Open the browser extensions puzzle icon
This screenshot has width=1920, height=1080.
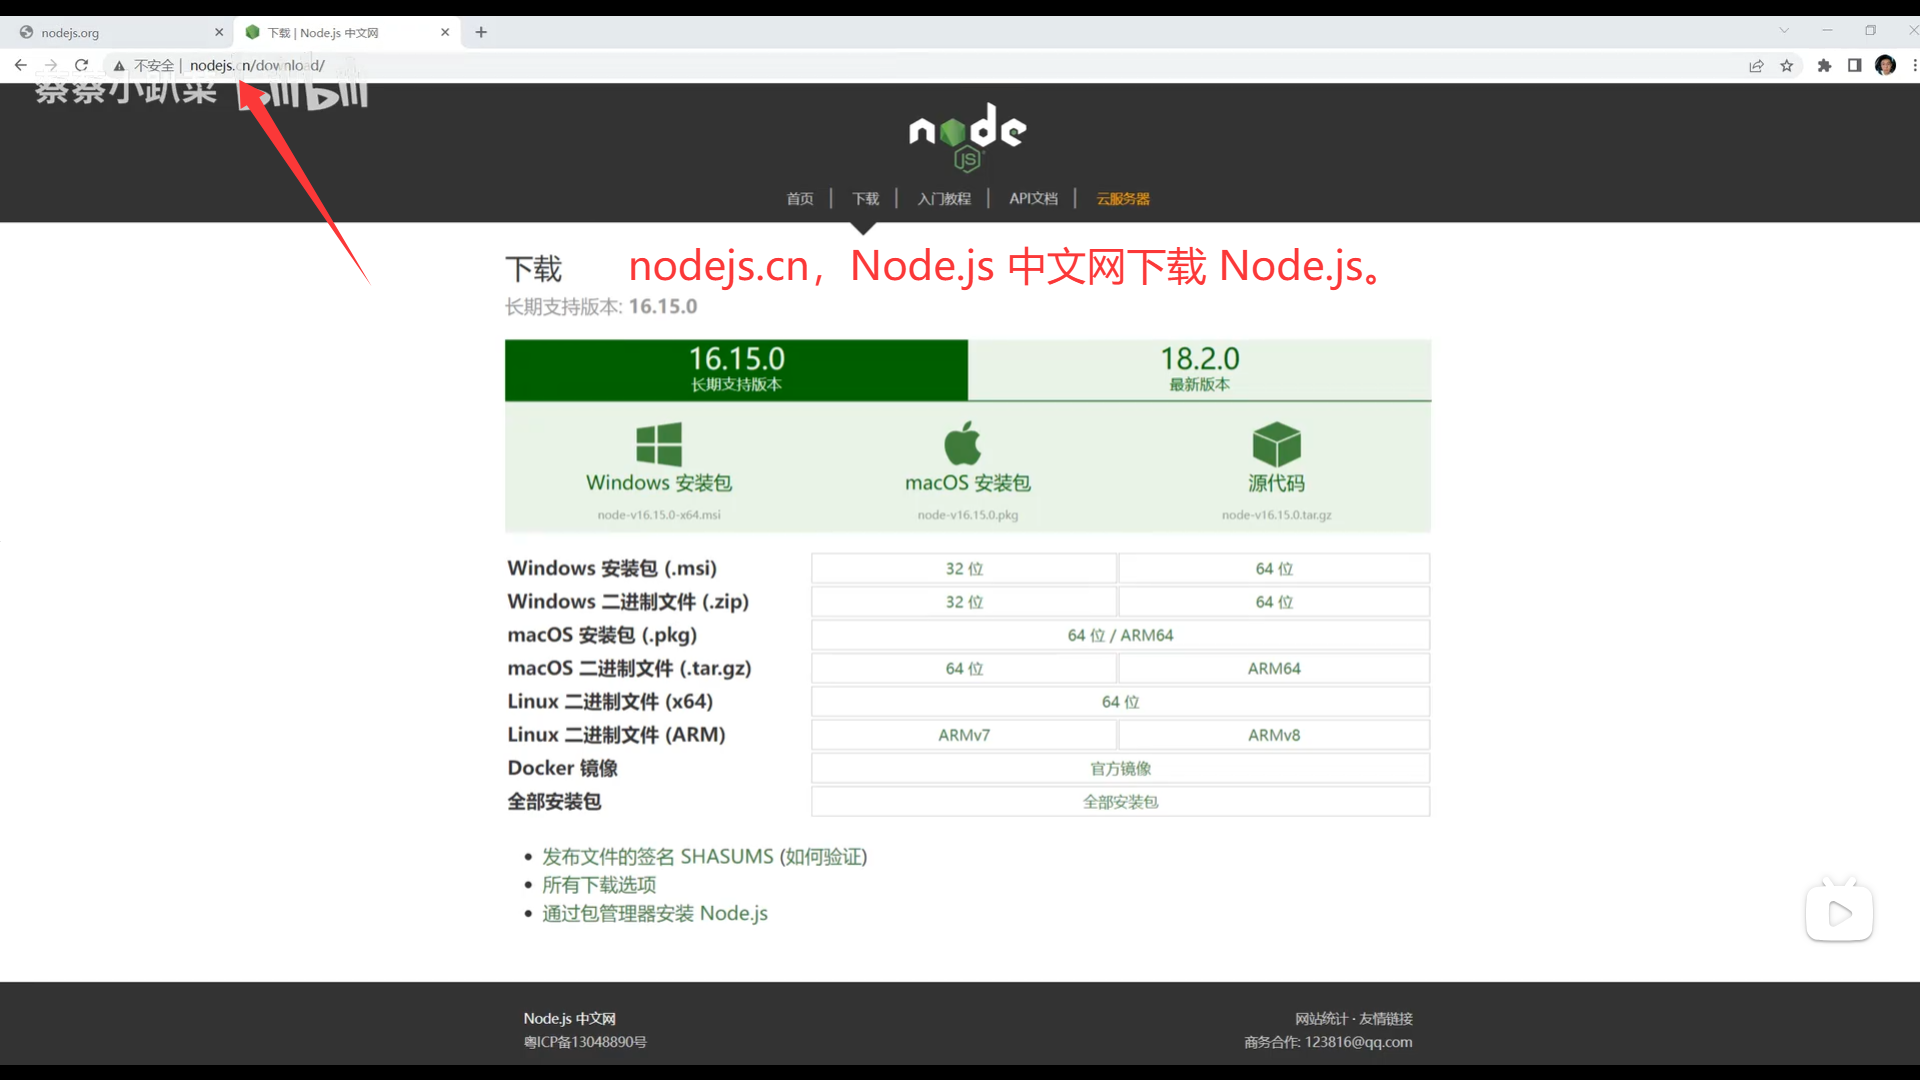1824,66
